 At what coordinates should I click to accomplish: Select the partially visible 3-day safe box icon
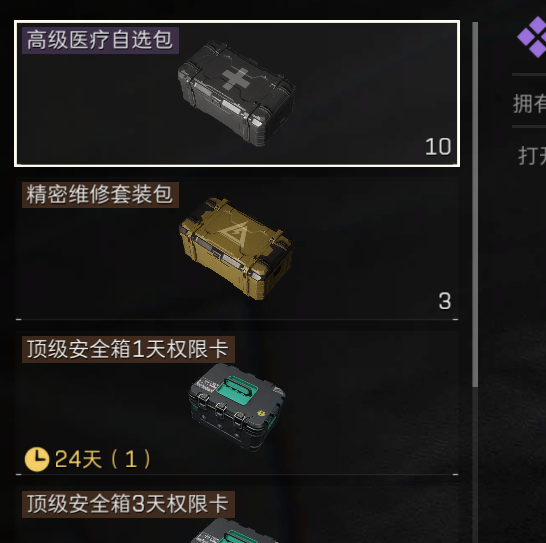coord(235,530)
